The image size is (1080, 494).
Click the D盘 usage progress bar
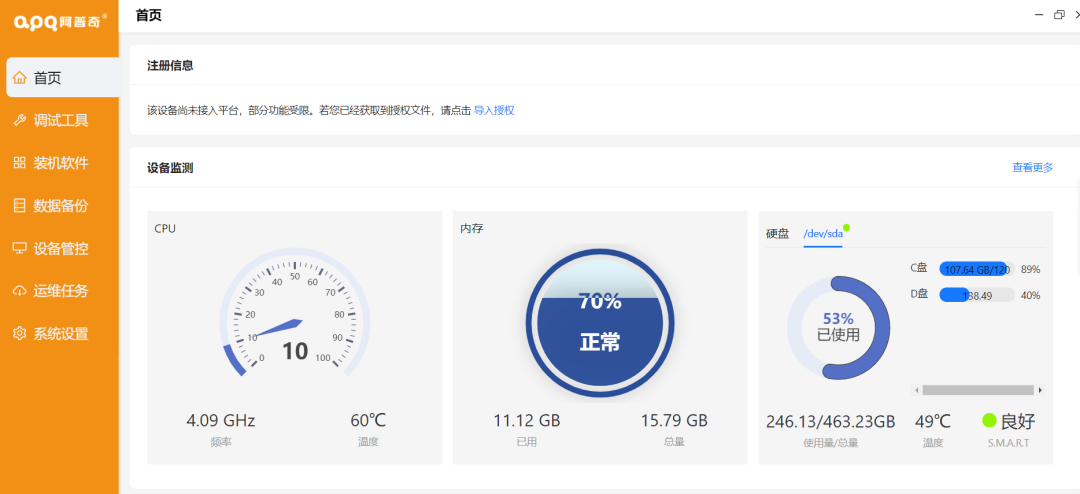(x=976, y=295)
